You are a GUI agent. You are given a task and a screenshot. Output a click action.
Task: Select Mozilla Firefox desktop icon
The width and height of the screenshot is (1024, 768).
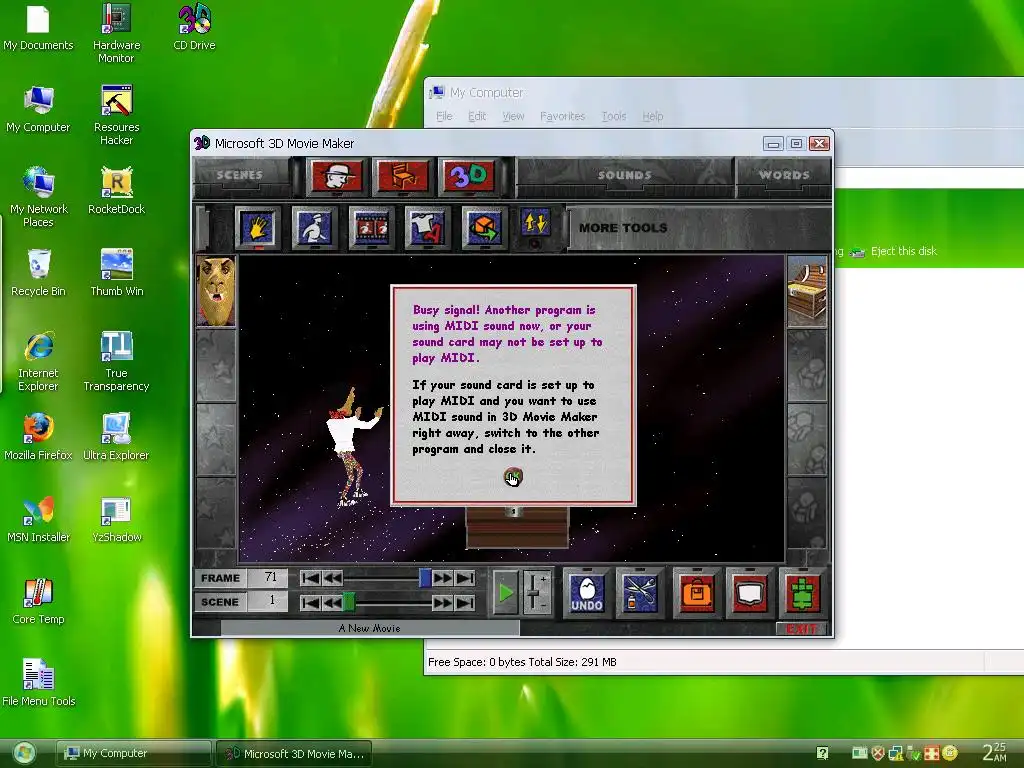[x=38, y=437]
